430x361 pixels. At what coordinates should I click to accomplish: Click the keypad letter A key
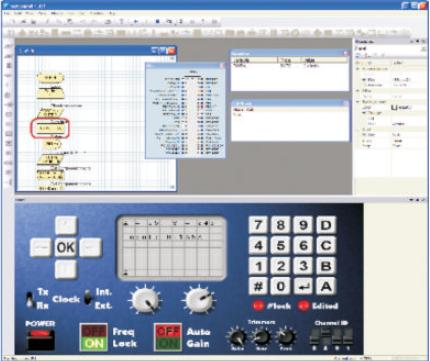(326, 286)
